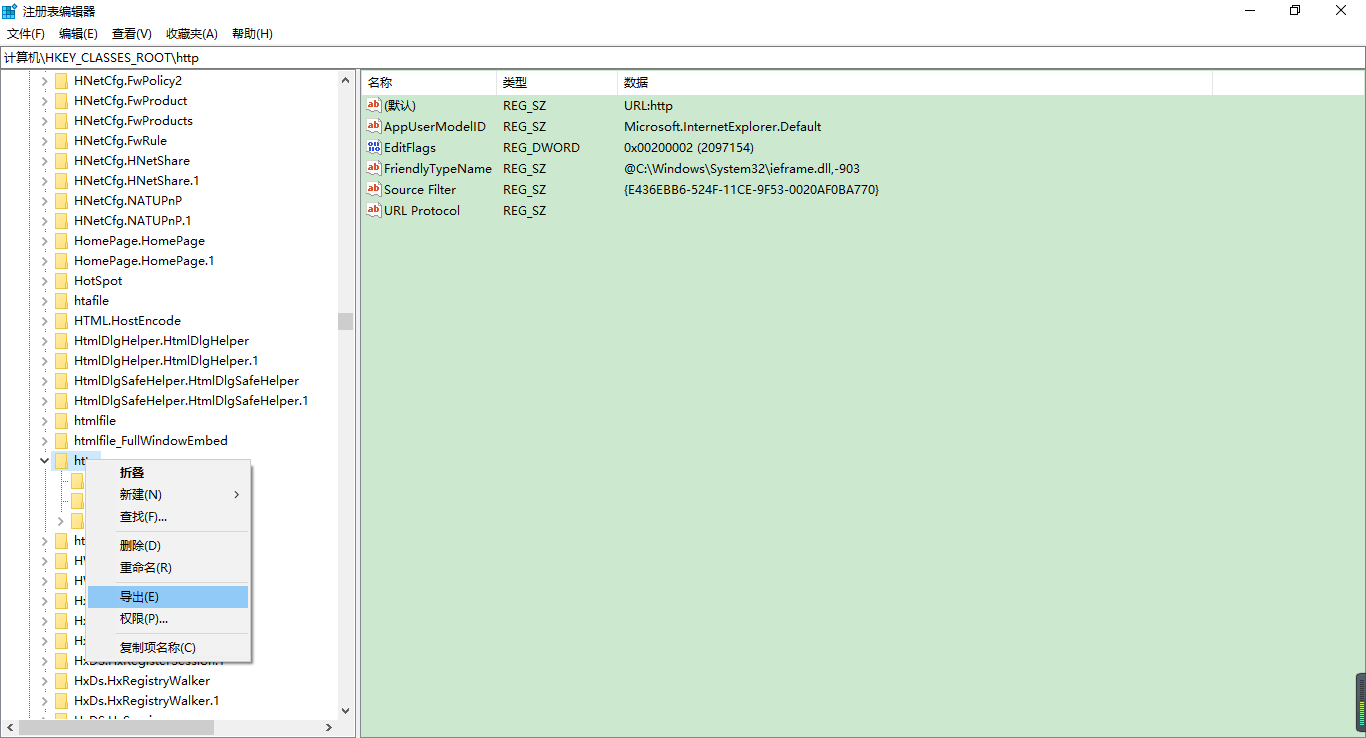Collapse the expanded http key arrow
The image size is (1366, 738).
tap(44, 461)
